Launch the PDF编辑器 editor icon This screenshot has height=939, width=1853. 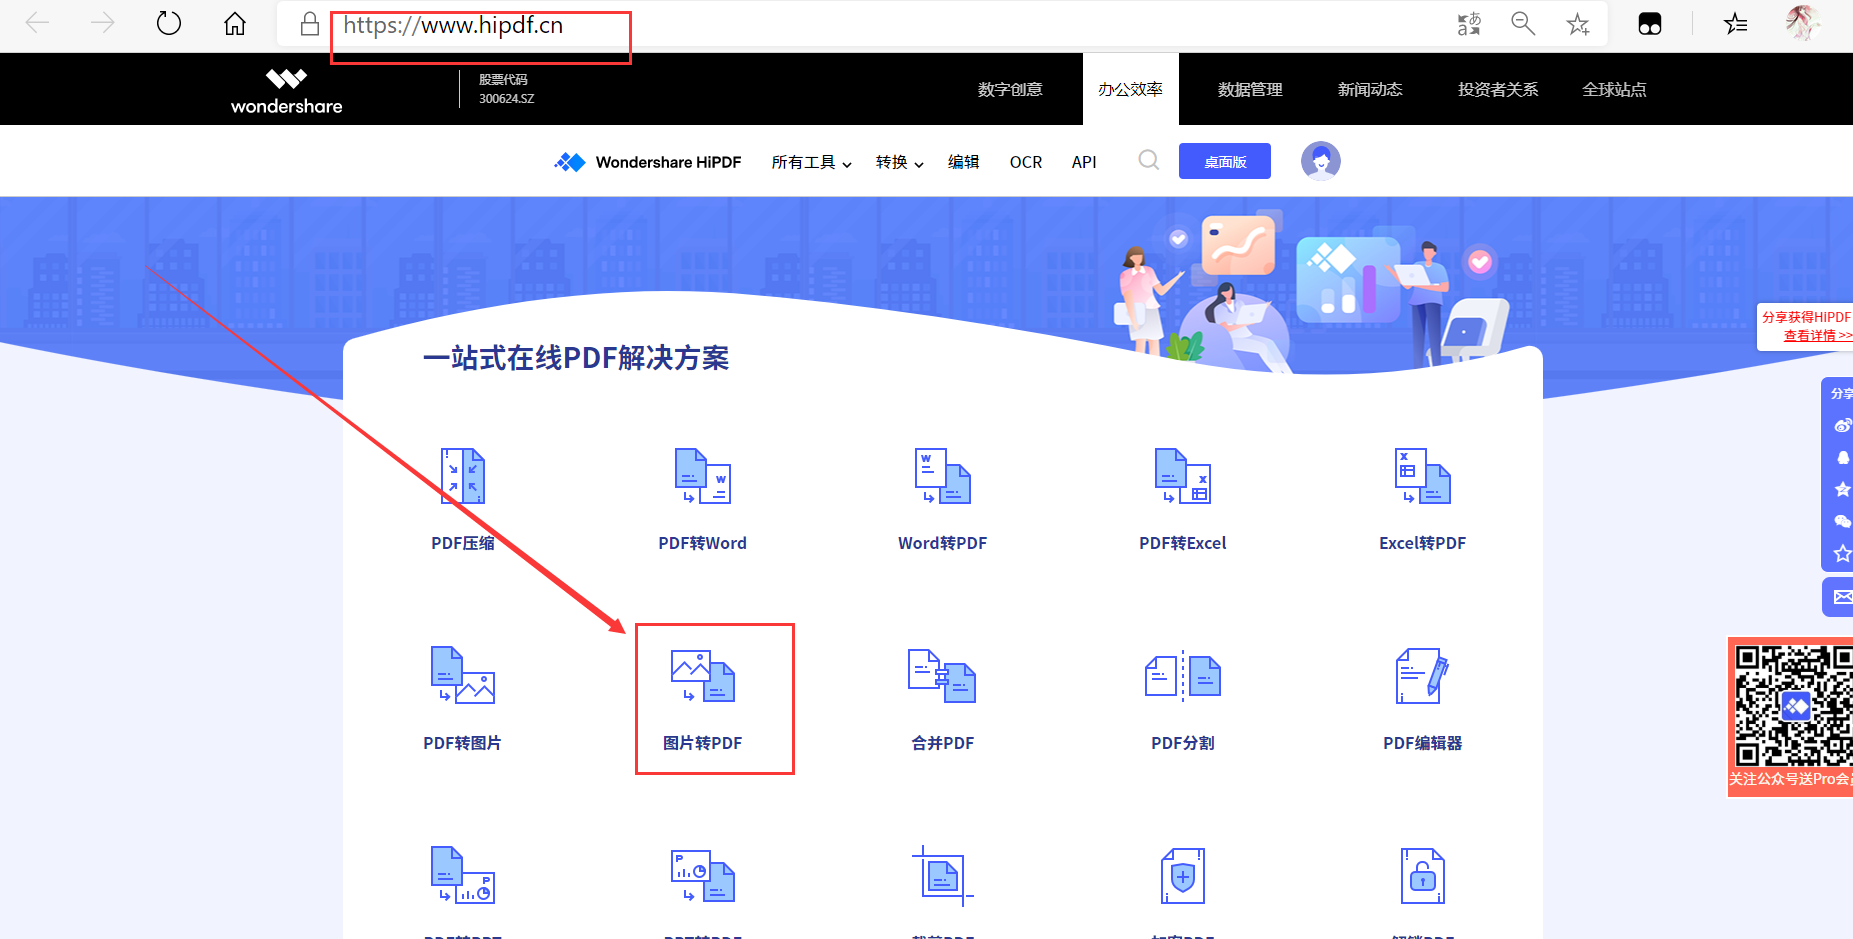1422,677
